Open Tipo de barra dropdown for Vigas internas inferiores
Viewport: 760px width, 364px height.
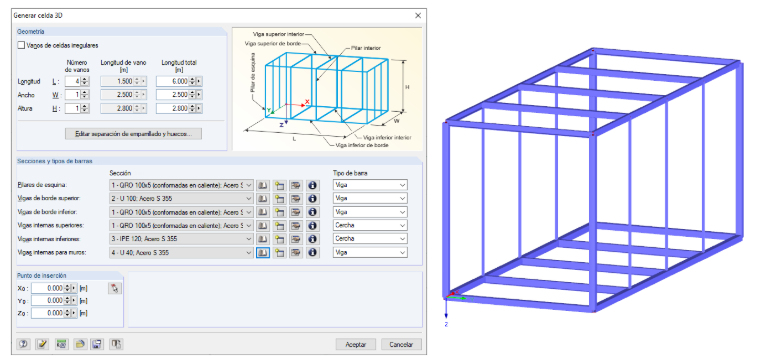pyautogui.click(x=370, y=239)
